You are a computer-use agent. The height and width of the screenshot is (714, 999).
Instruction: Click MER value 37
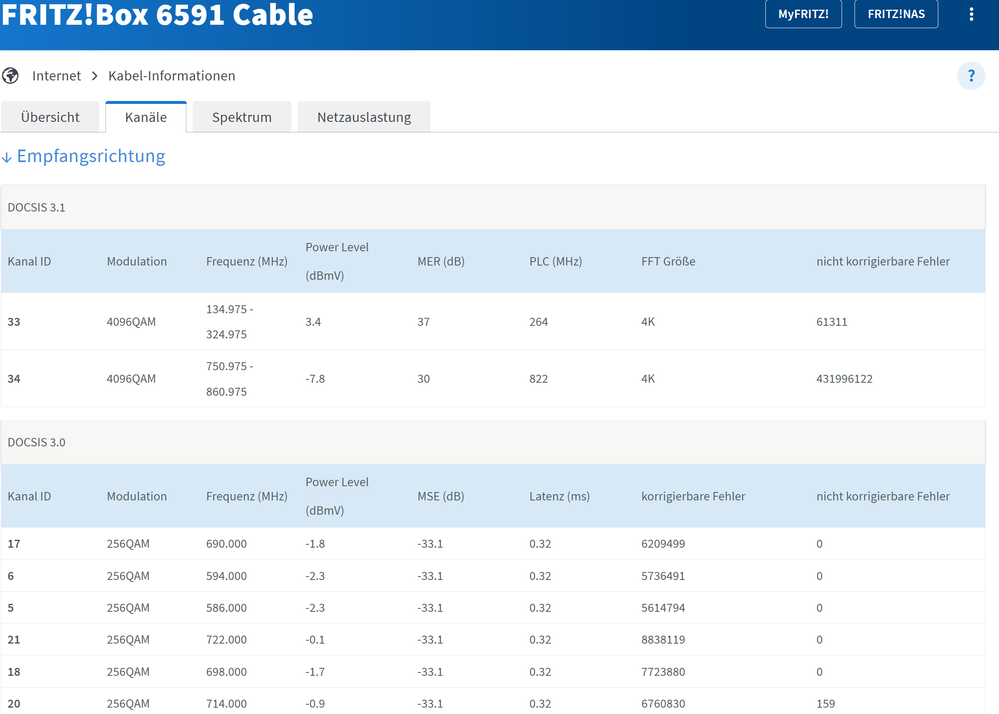[x=424, y=322]
